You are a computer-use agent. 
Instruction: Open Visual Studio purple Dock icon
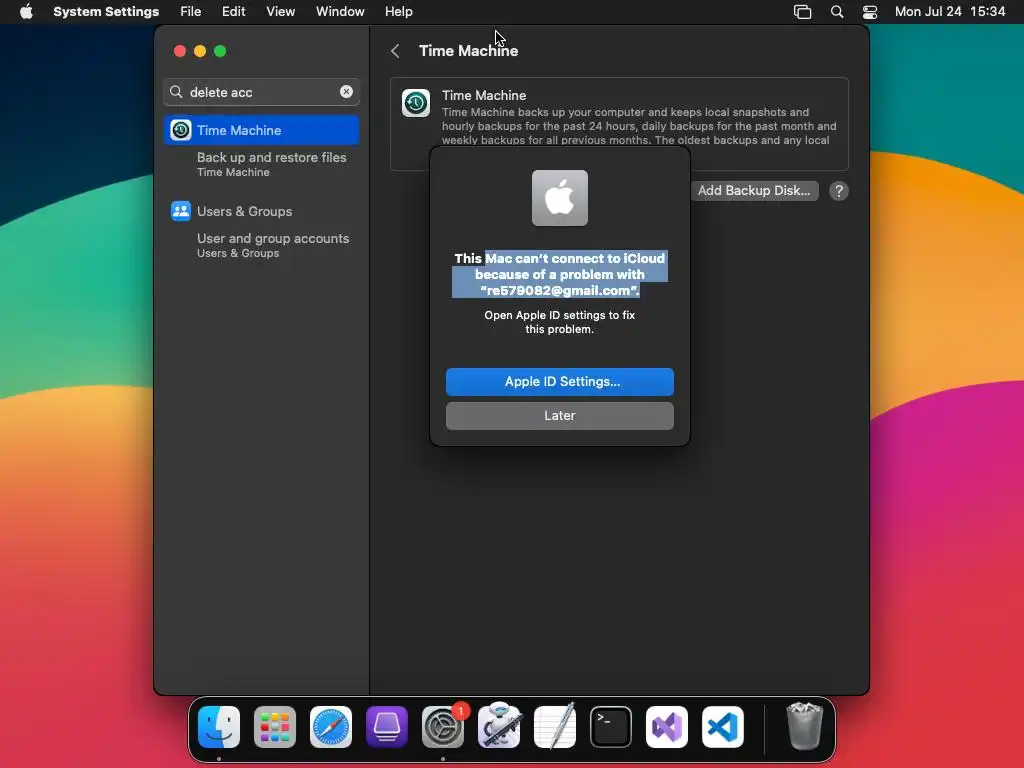point(667,727)
